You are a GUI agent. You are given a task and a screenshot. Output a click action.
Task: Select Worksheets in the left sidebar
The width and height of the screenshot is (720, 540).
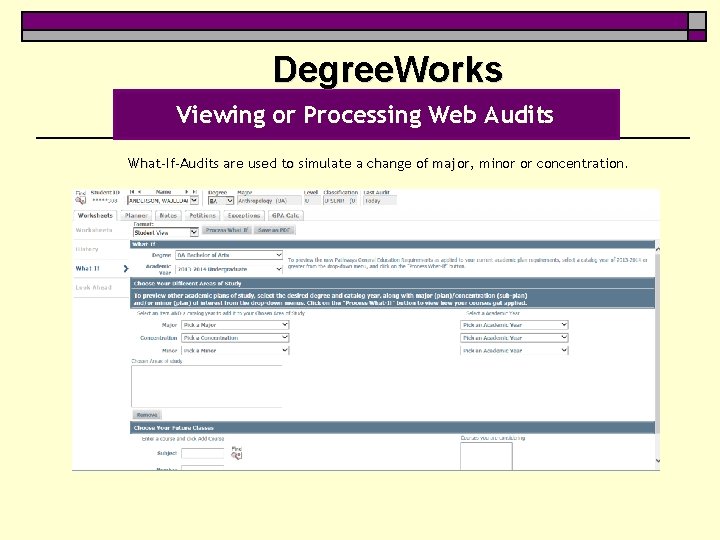(94, 230)
